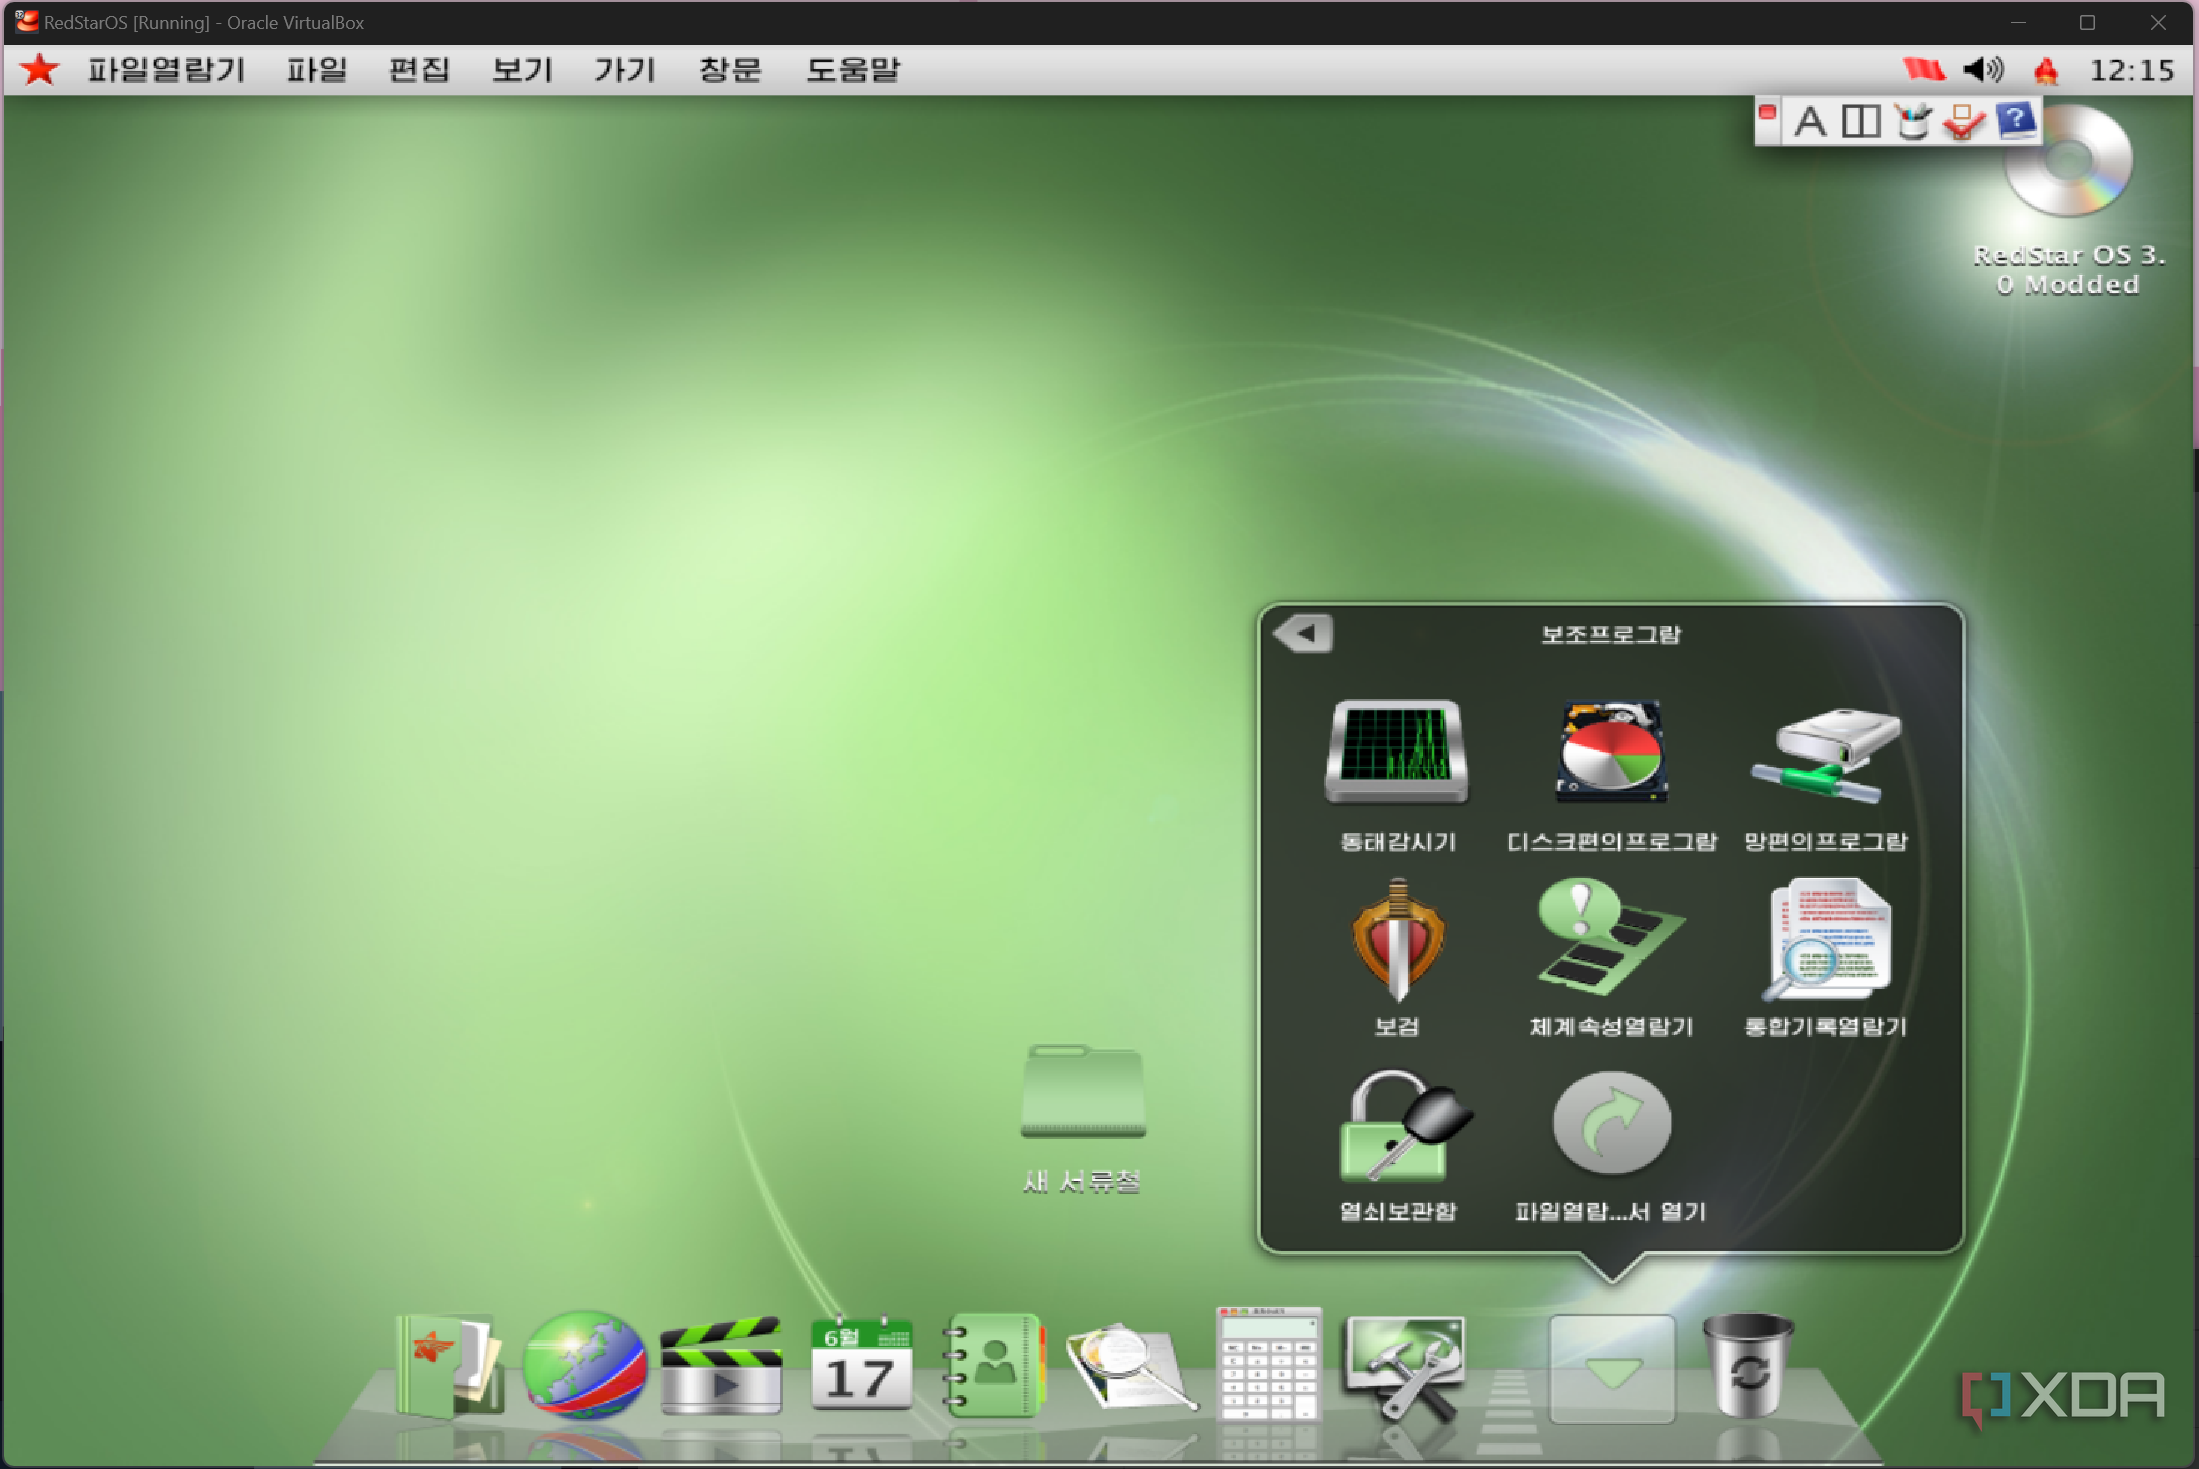2199x1469 pixels.
Task: Click the red checkmark toolbar icon
Action: click(x=1963, y=122)
